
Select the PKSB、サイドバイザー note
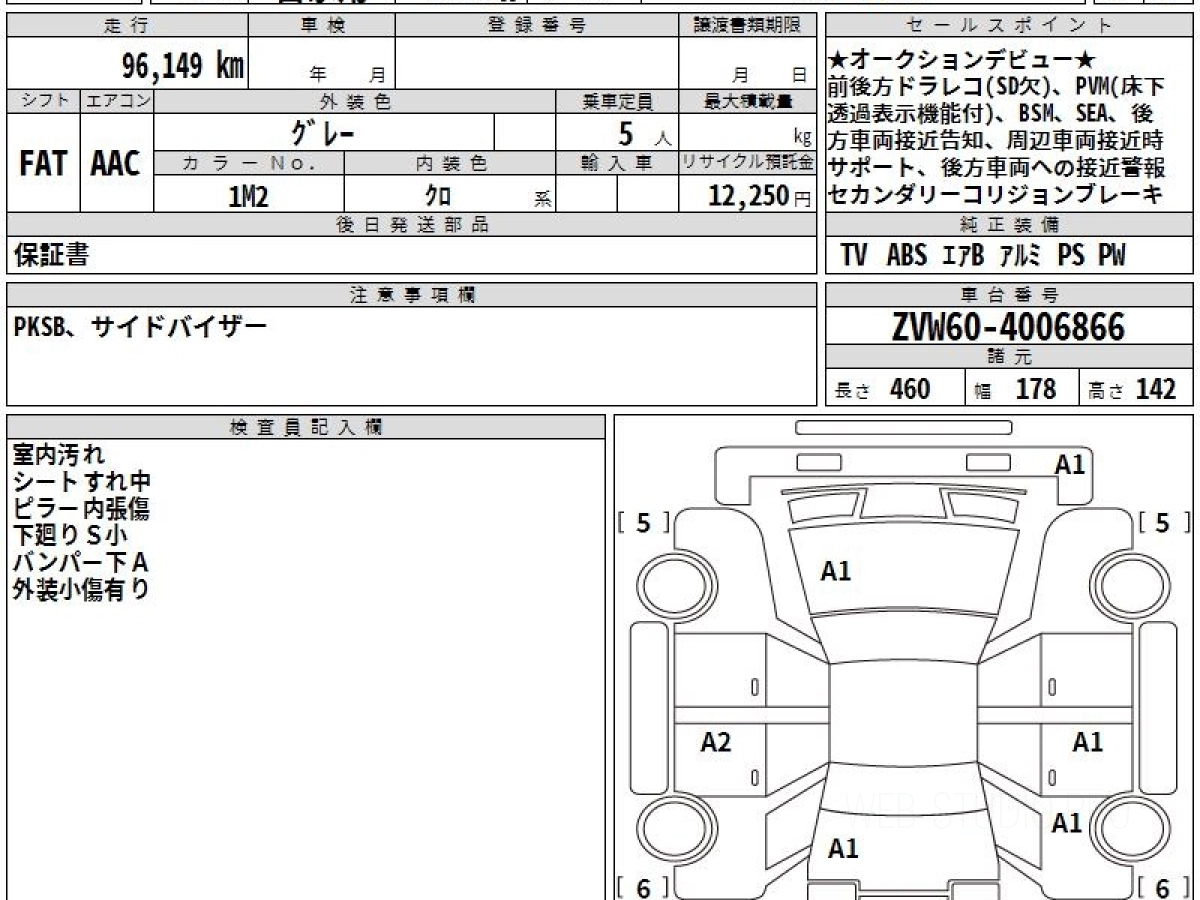pyautogui.click(x=141, y=326)
